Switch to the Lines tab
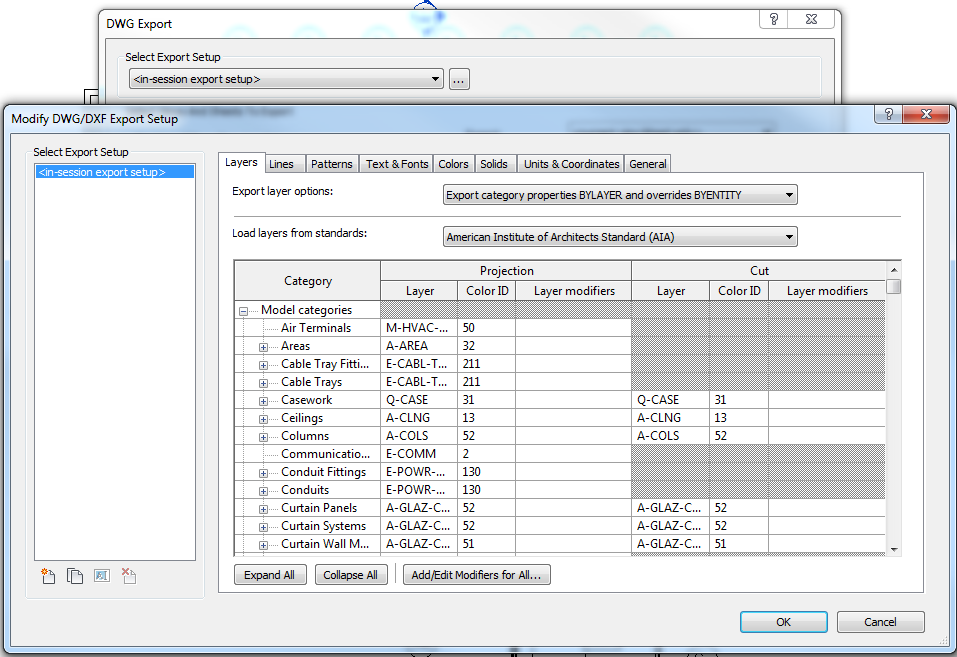Screen dimensions: 957x657 tap(286, 163)
